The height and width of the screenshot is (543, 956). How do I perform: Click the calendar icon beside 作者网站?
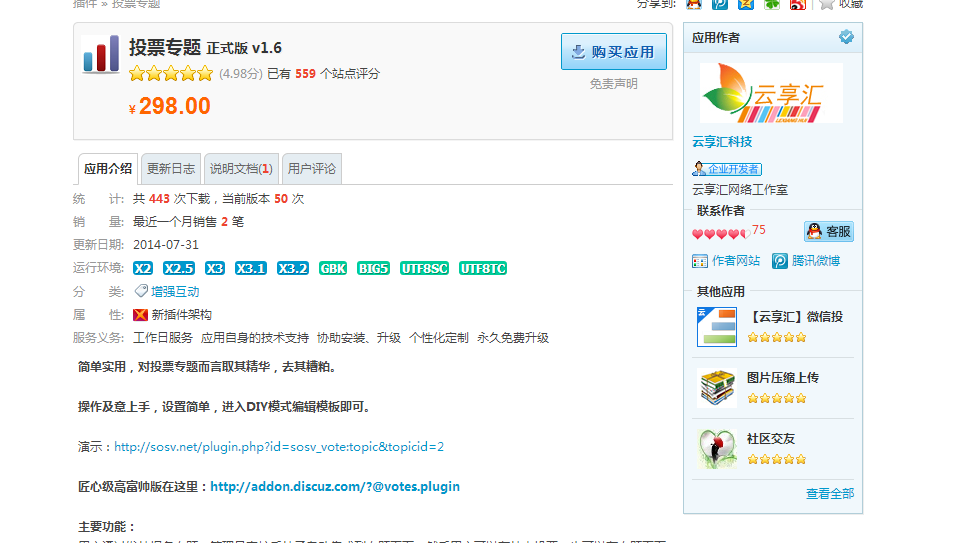tap(700, 261)
